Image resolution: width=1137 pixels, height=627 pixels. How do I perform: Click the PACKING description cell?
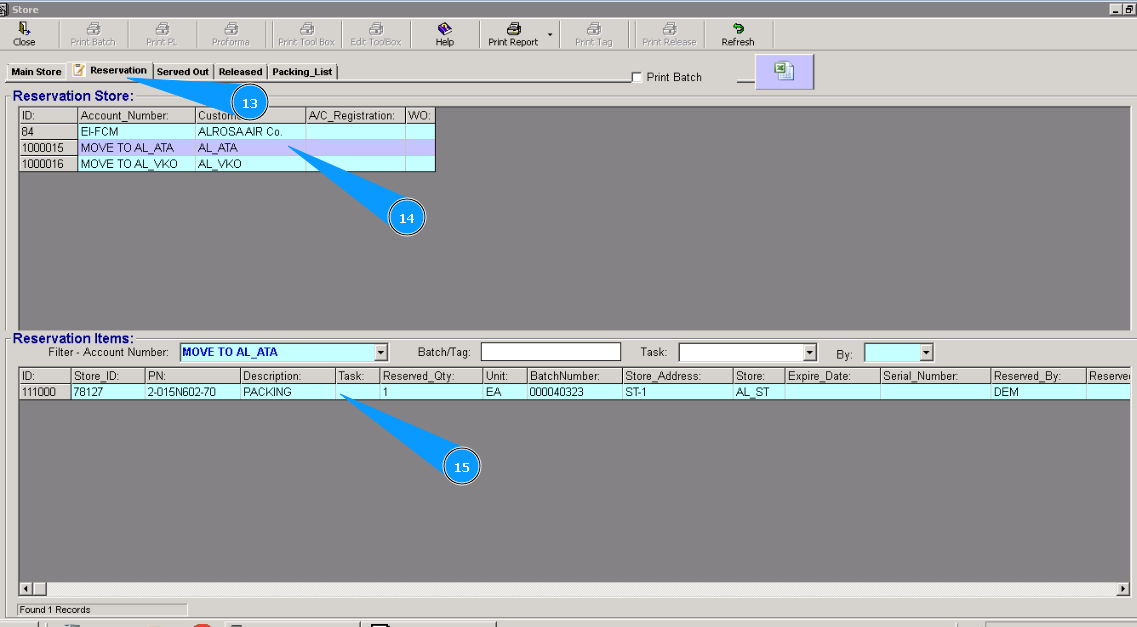click(288, 392)
